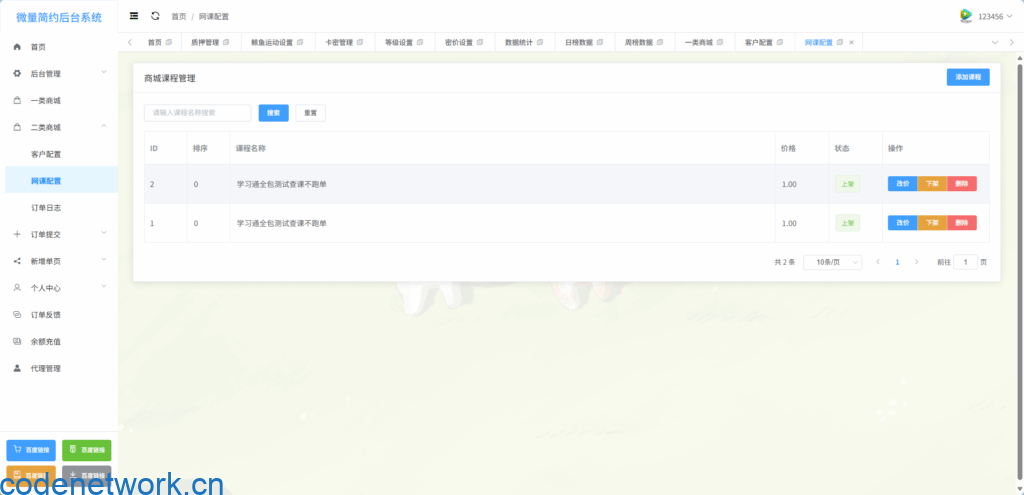
Task: Click the 余额充值 wallet icon in sidebar
Action: click(x=17, y=342)
